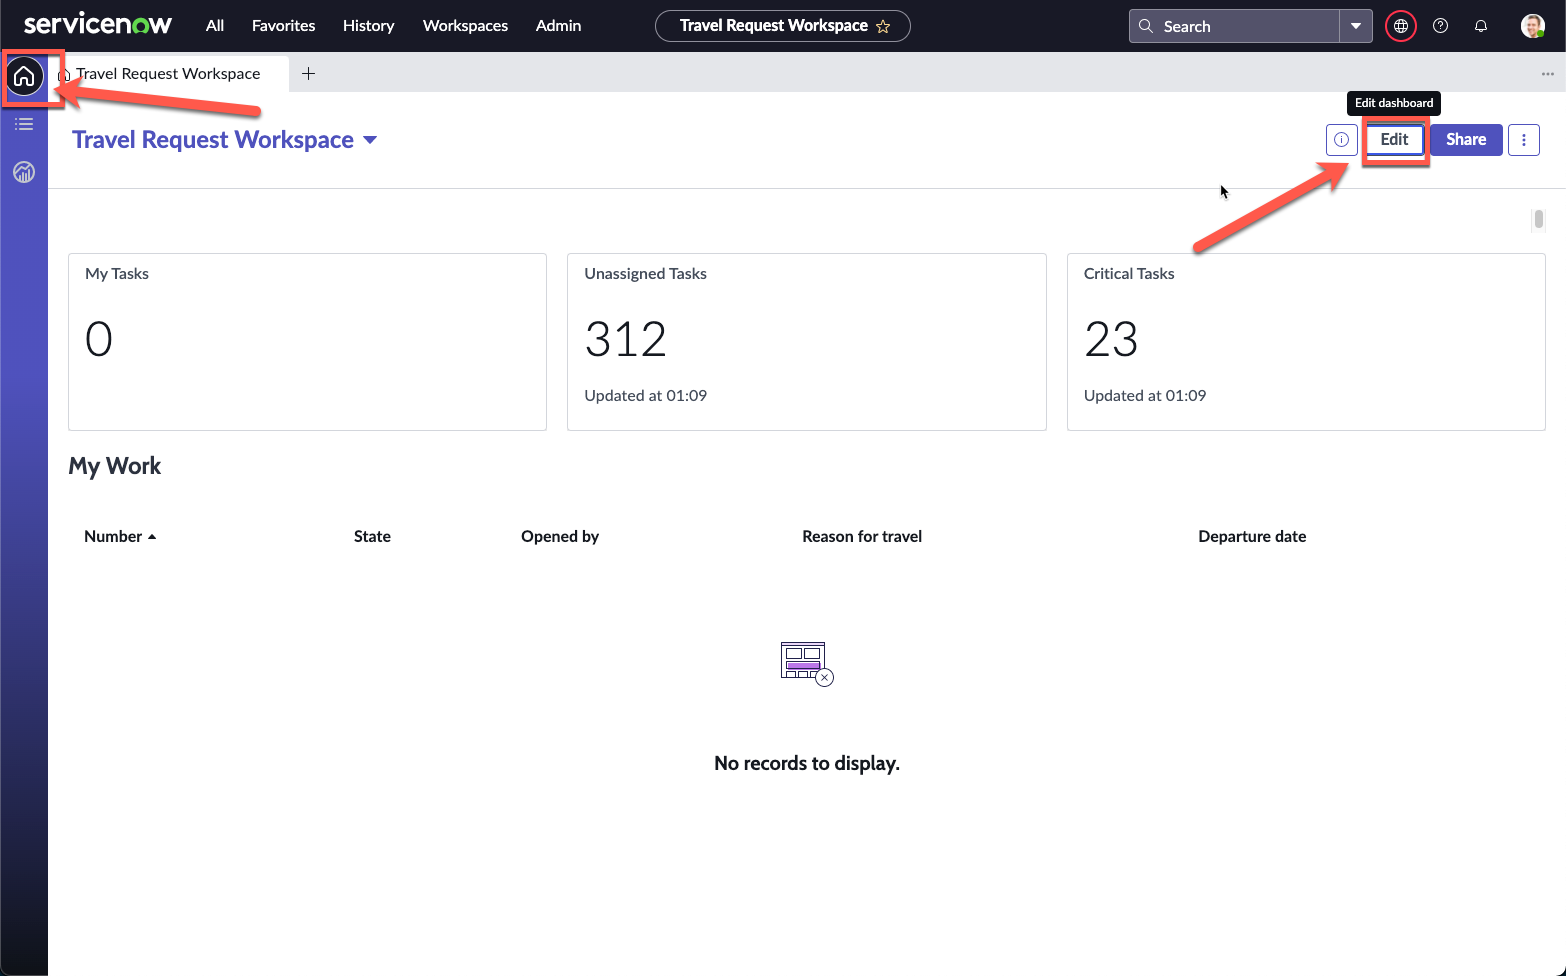Open the All menu
Viewport: 1566px width, 976px height.
click(215, 26)
